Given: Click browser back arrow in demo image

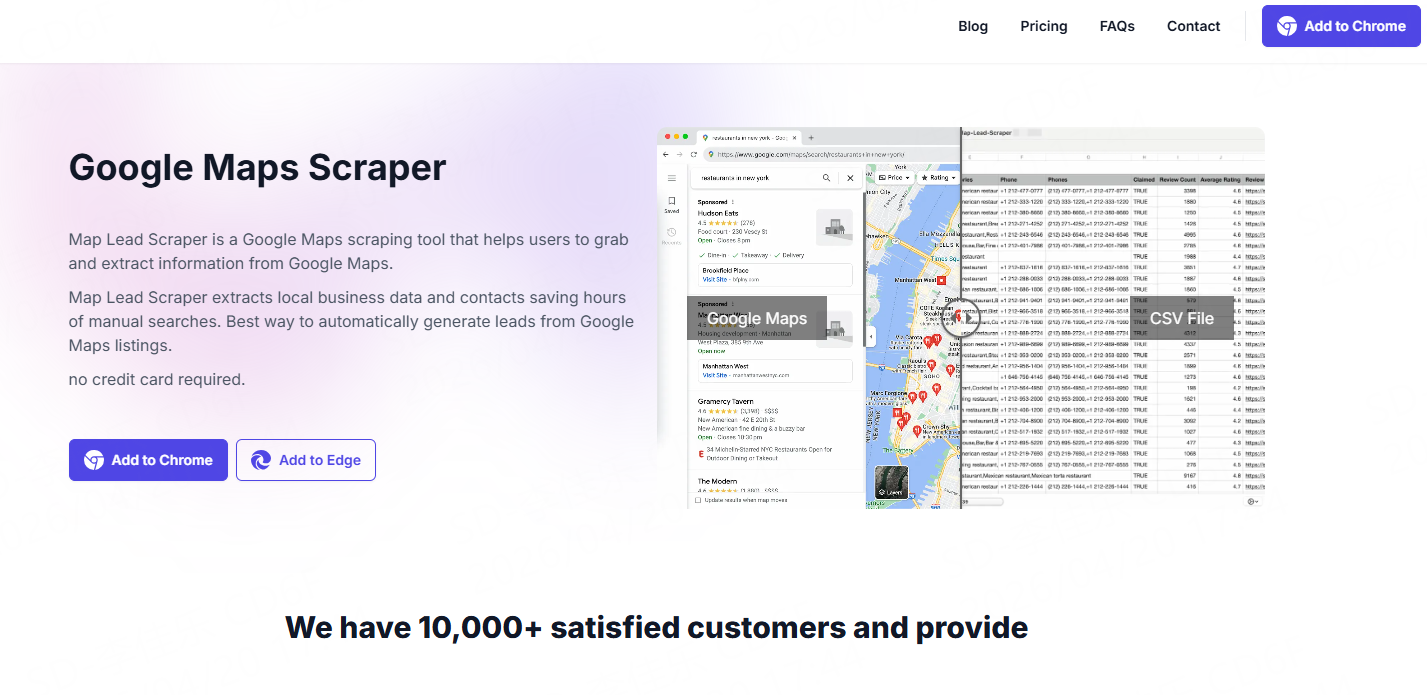Looking at the screenshot, I should (666, 154).
